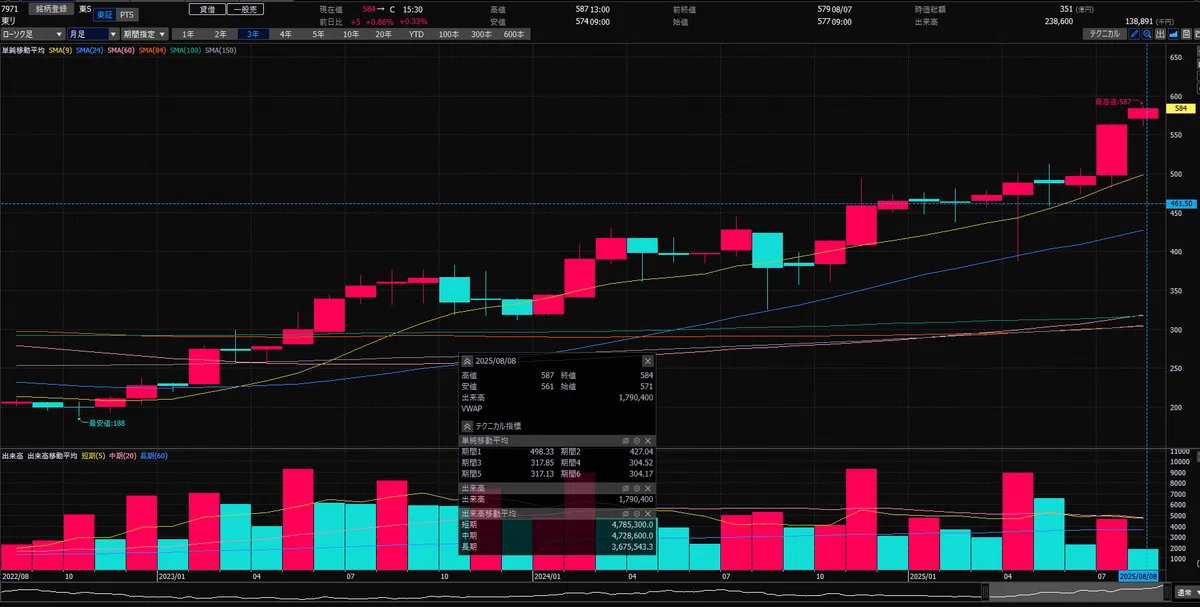Select the pencil drawing tool icon

(x=1134, y=34)
